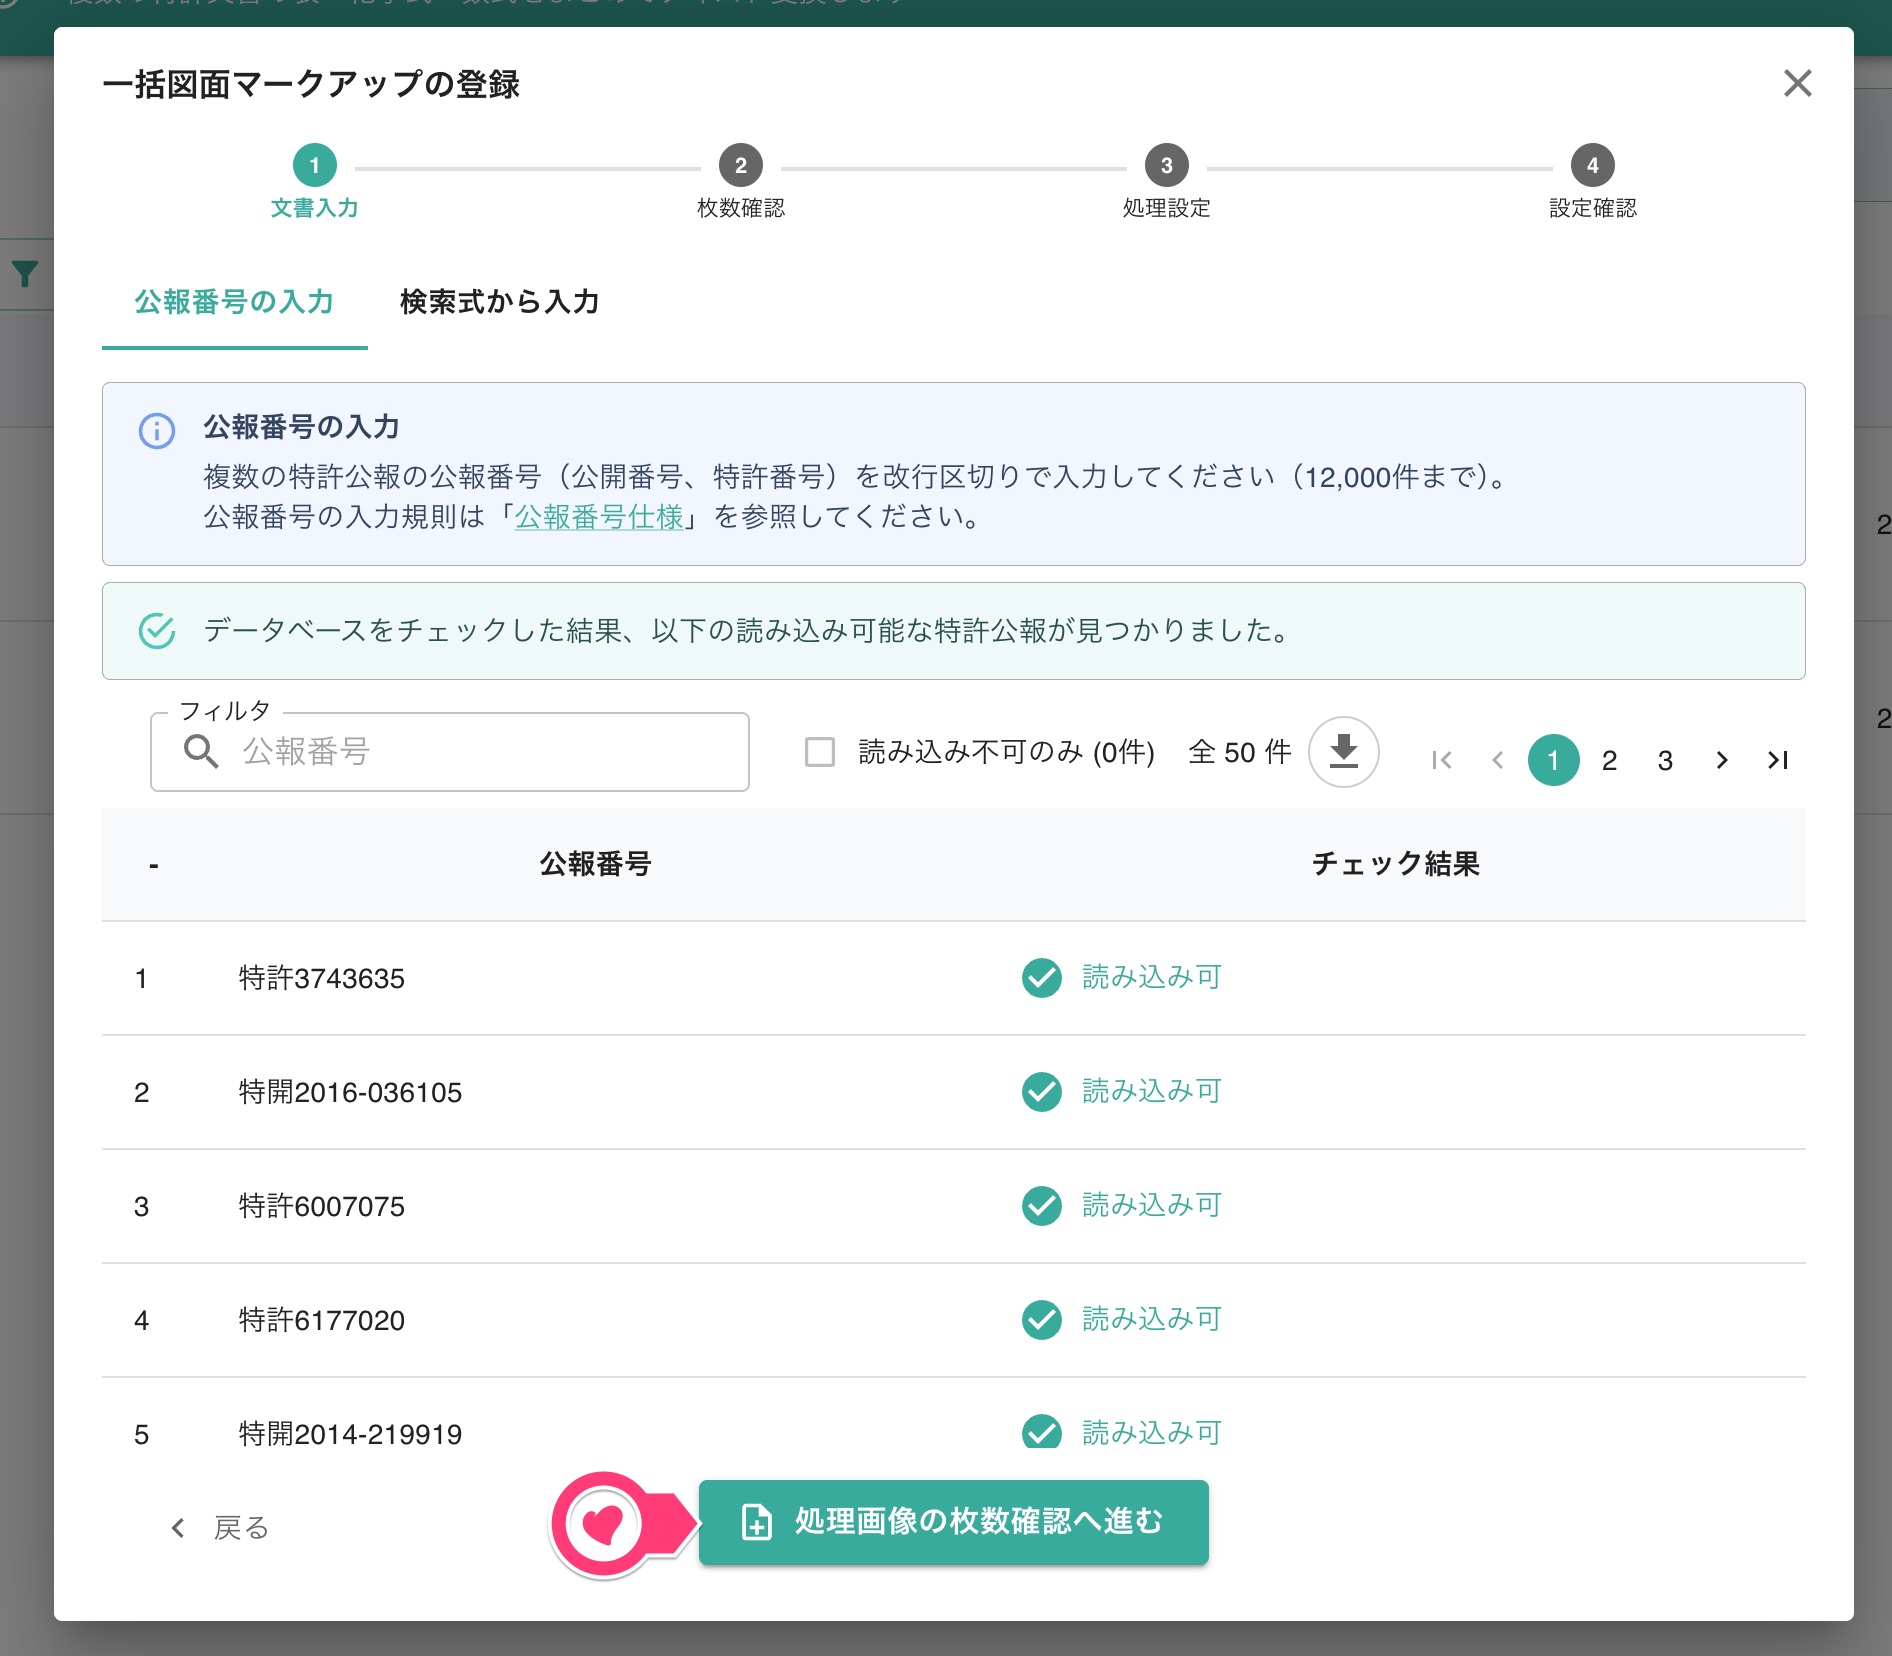Click the magnifier icon in filter field
1892x1656 pixels.
(x=201, y=751)
